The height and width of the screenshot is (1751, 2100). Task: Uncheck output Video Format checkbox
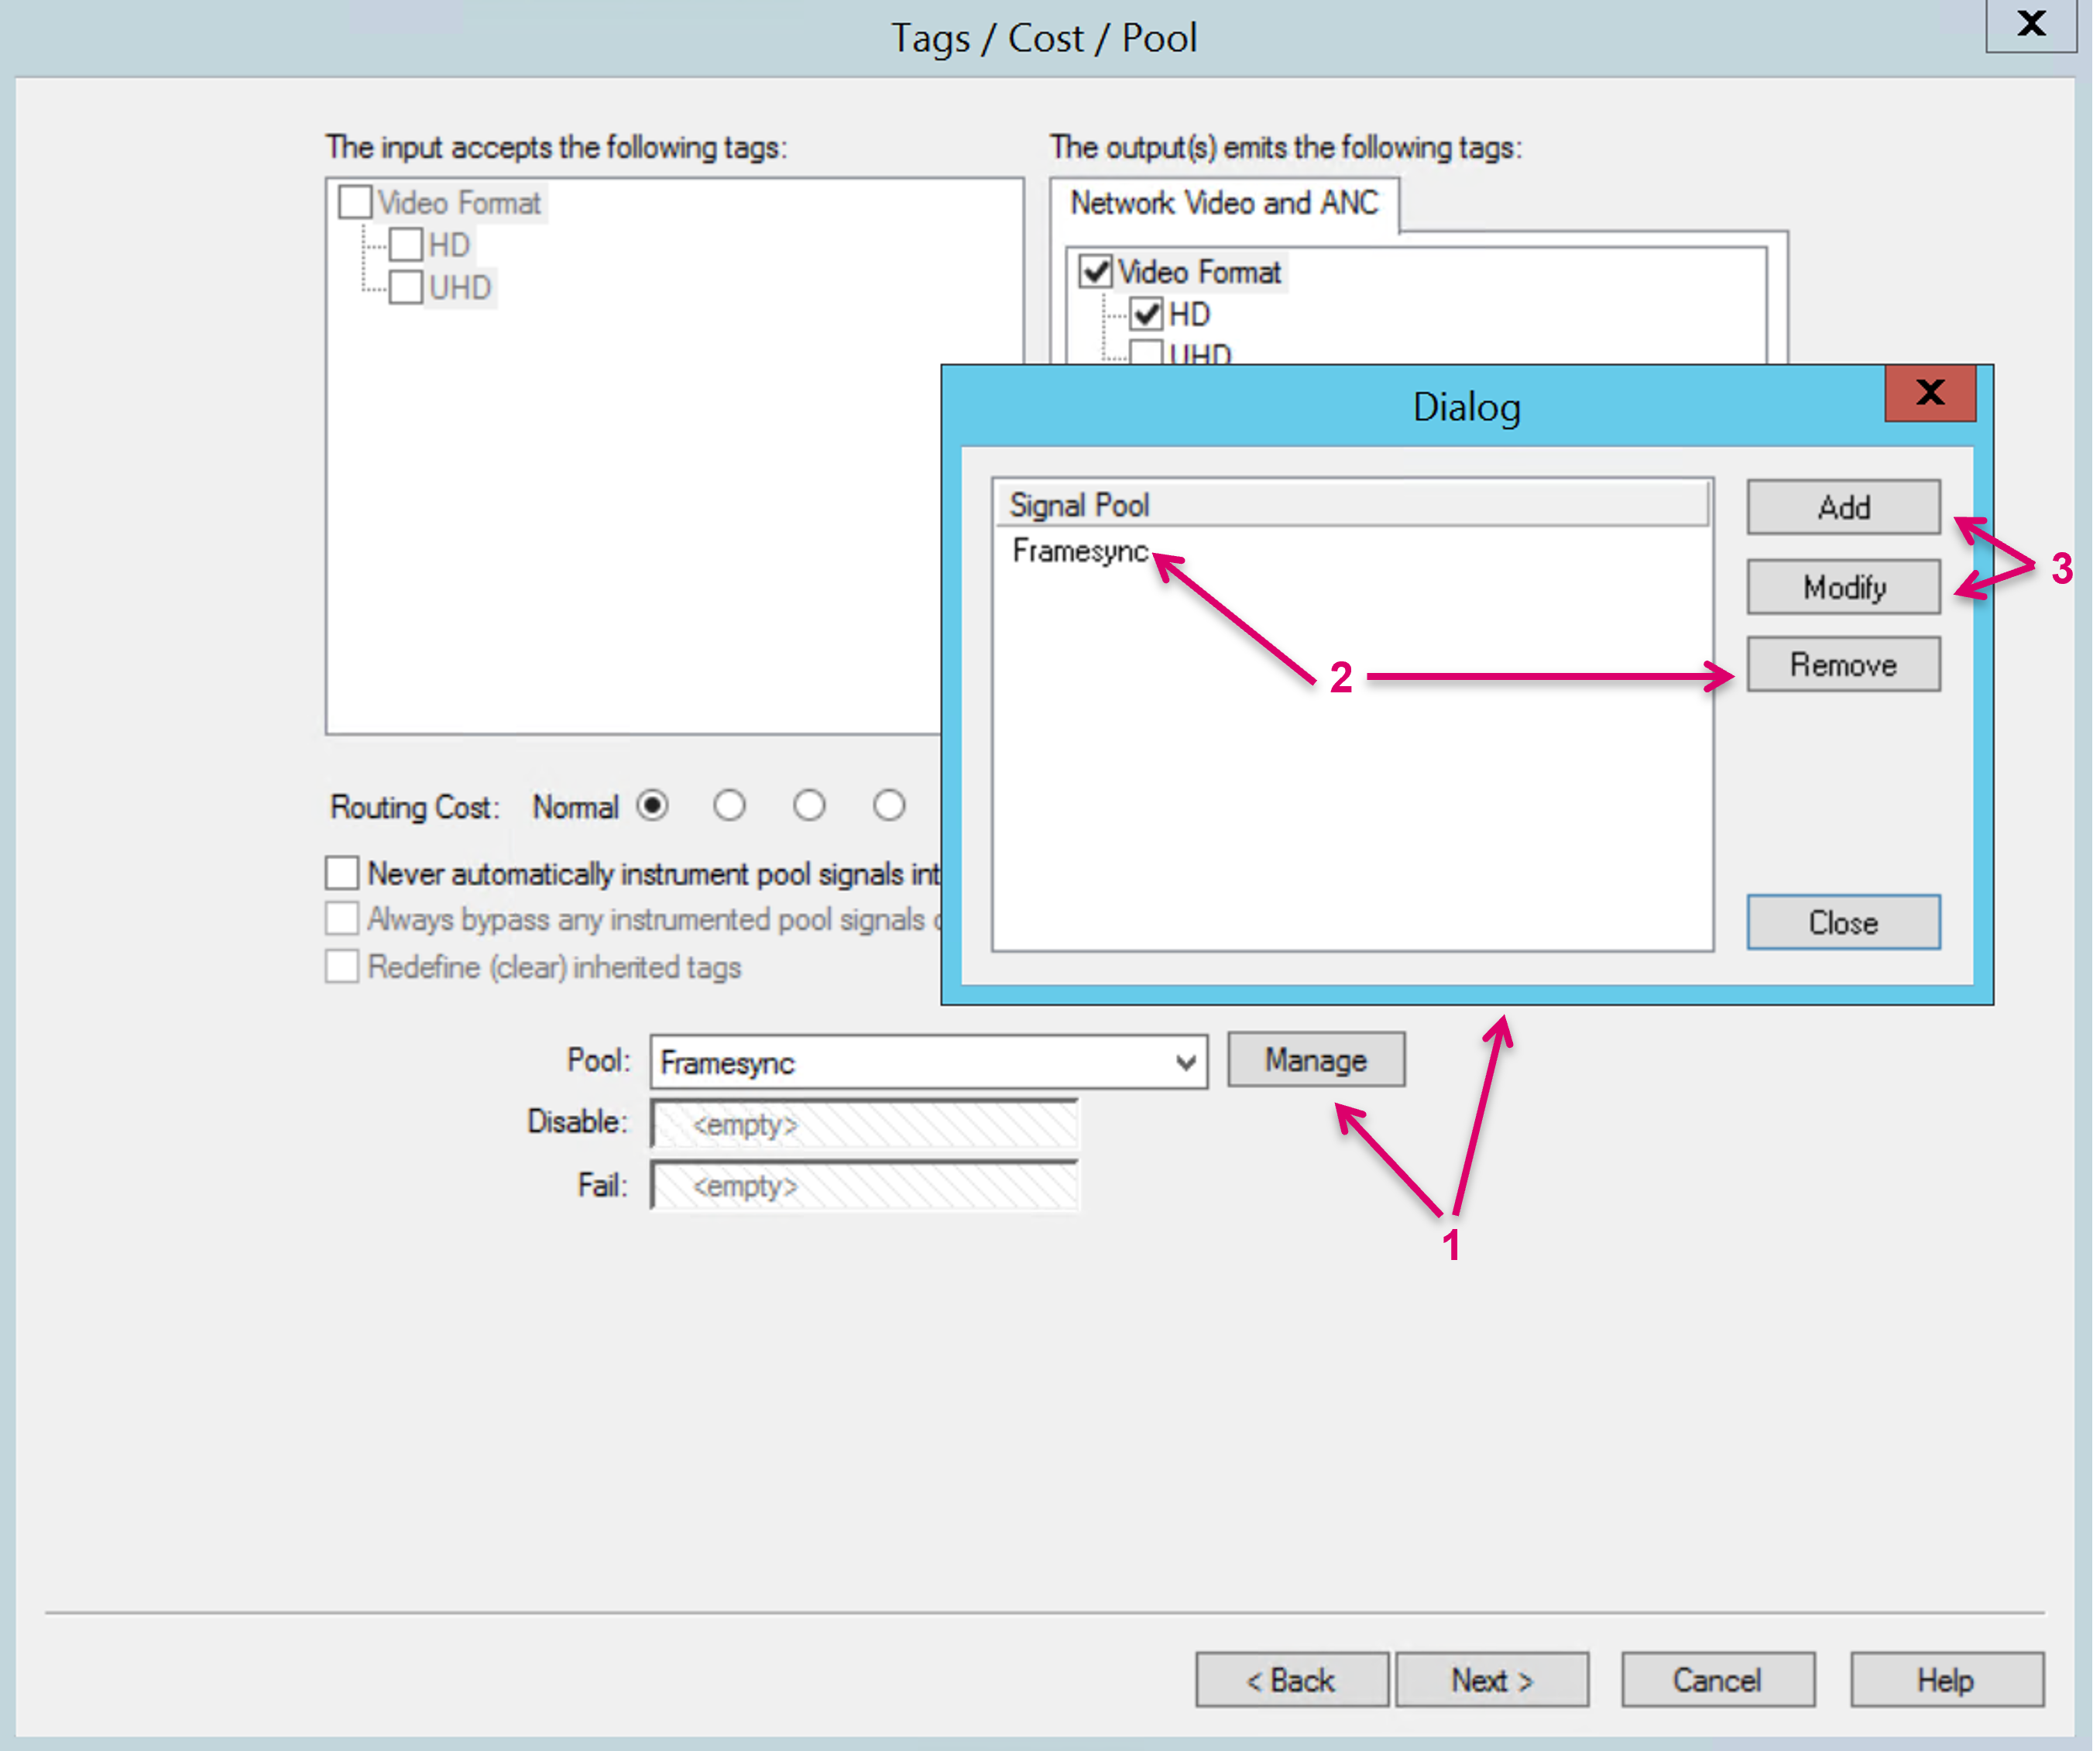1097,272
